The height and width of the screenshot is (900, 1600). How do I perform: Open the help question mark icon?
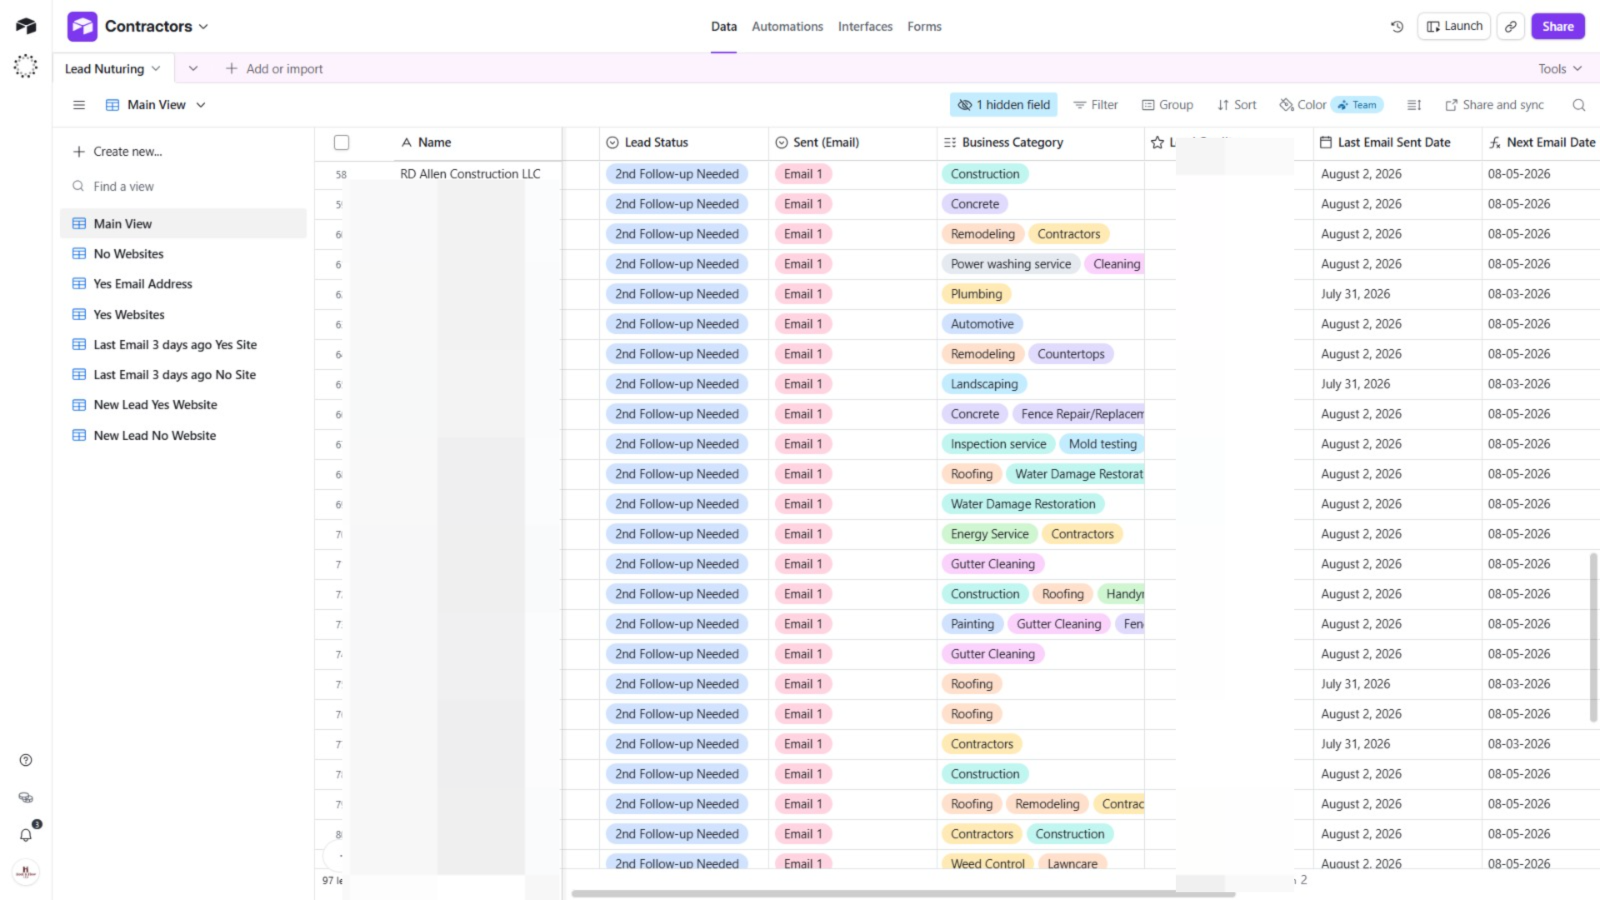(26, 760)
